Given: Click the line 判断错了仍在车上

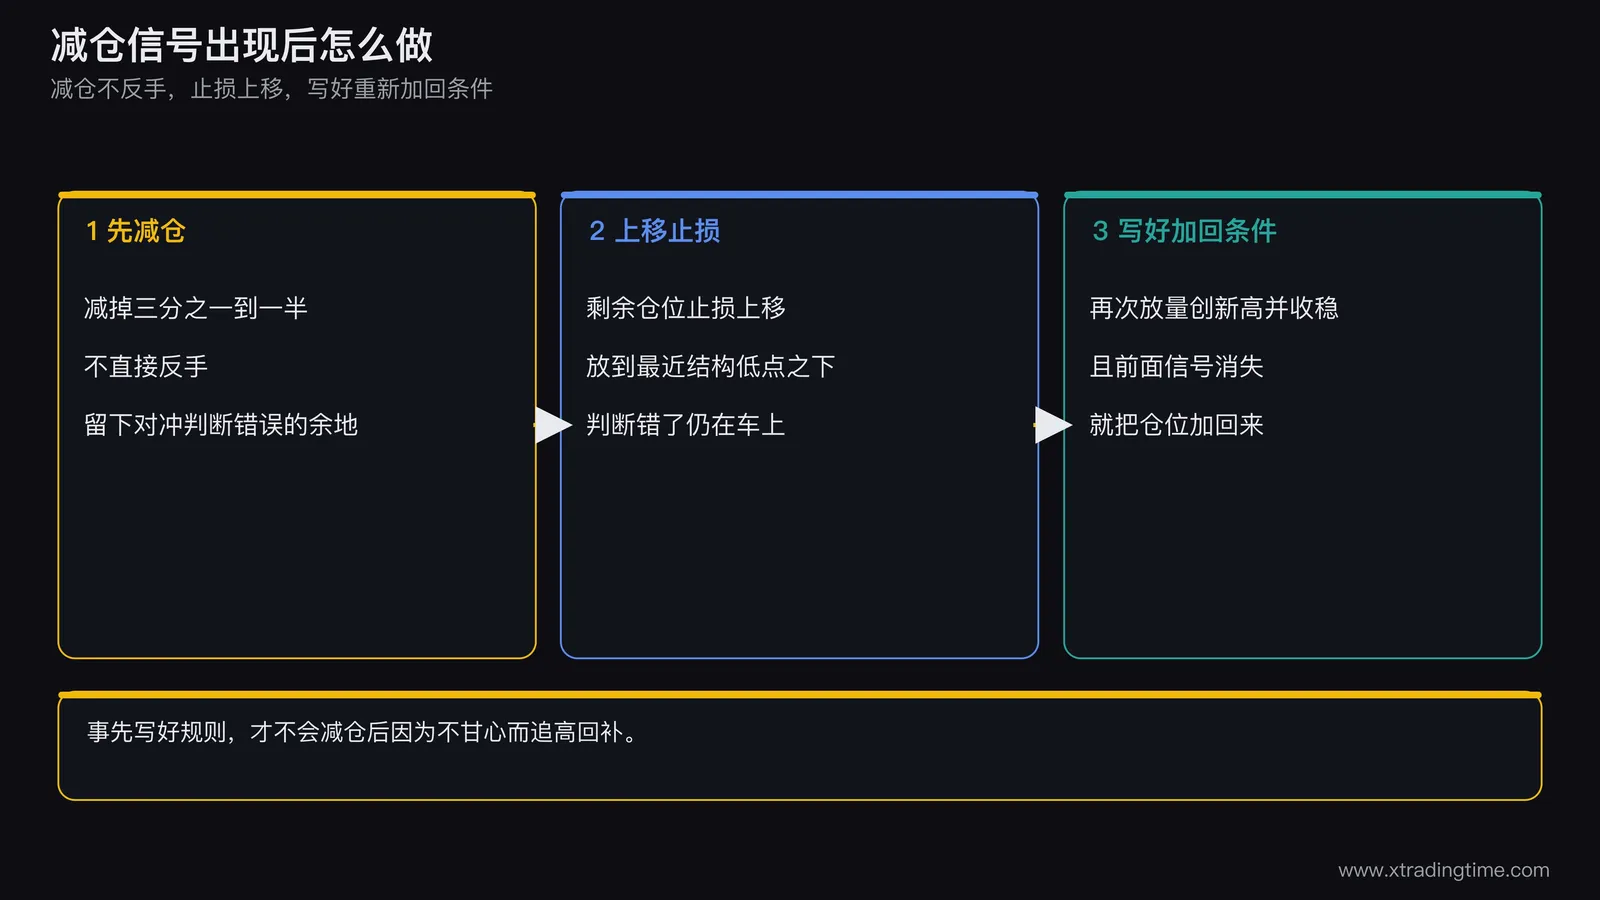Looking at the screenshot, I should pyautogui.click(x=686, y=425).
